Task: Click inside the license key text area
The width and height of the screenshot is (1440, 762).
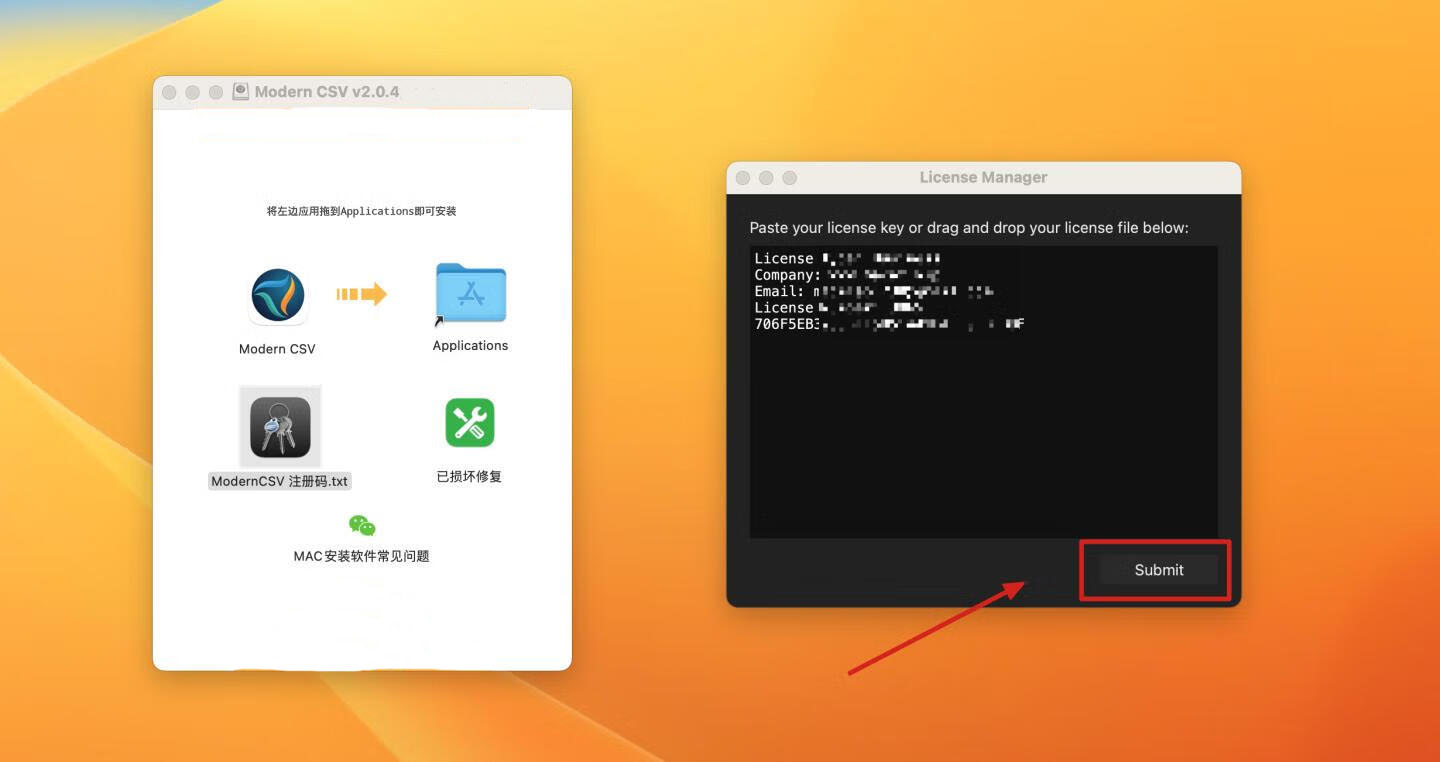Action: (984, 392)
